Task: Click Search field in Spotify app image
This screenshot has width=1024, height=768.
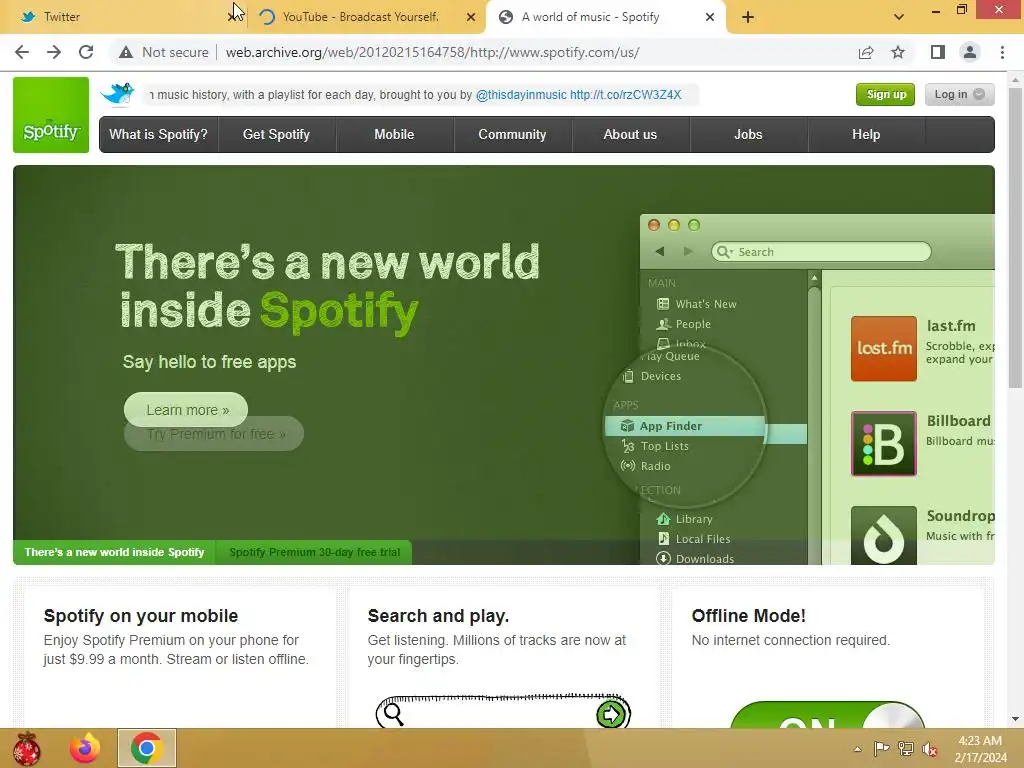Action: coord(822,252)
